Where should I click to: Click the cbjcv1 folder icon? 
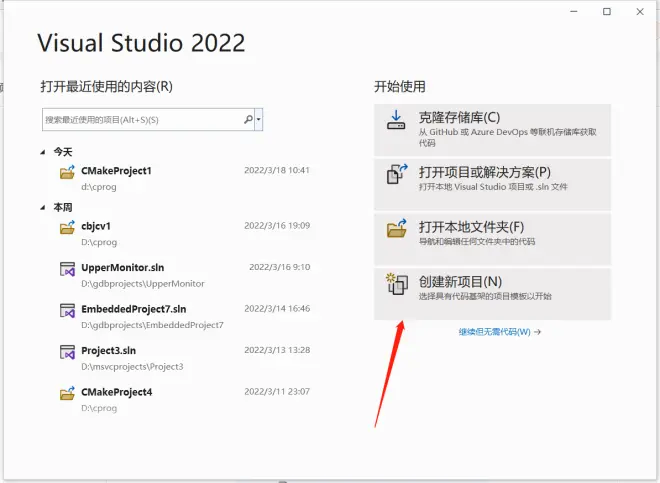[67, 227]
